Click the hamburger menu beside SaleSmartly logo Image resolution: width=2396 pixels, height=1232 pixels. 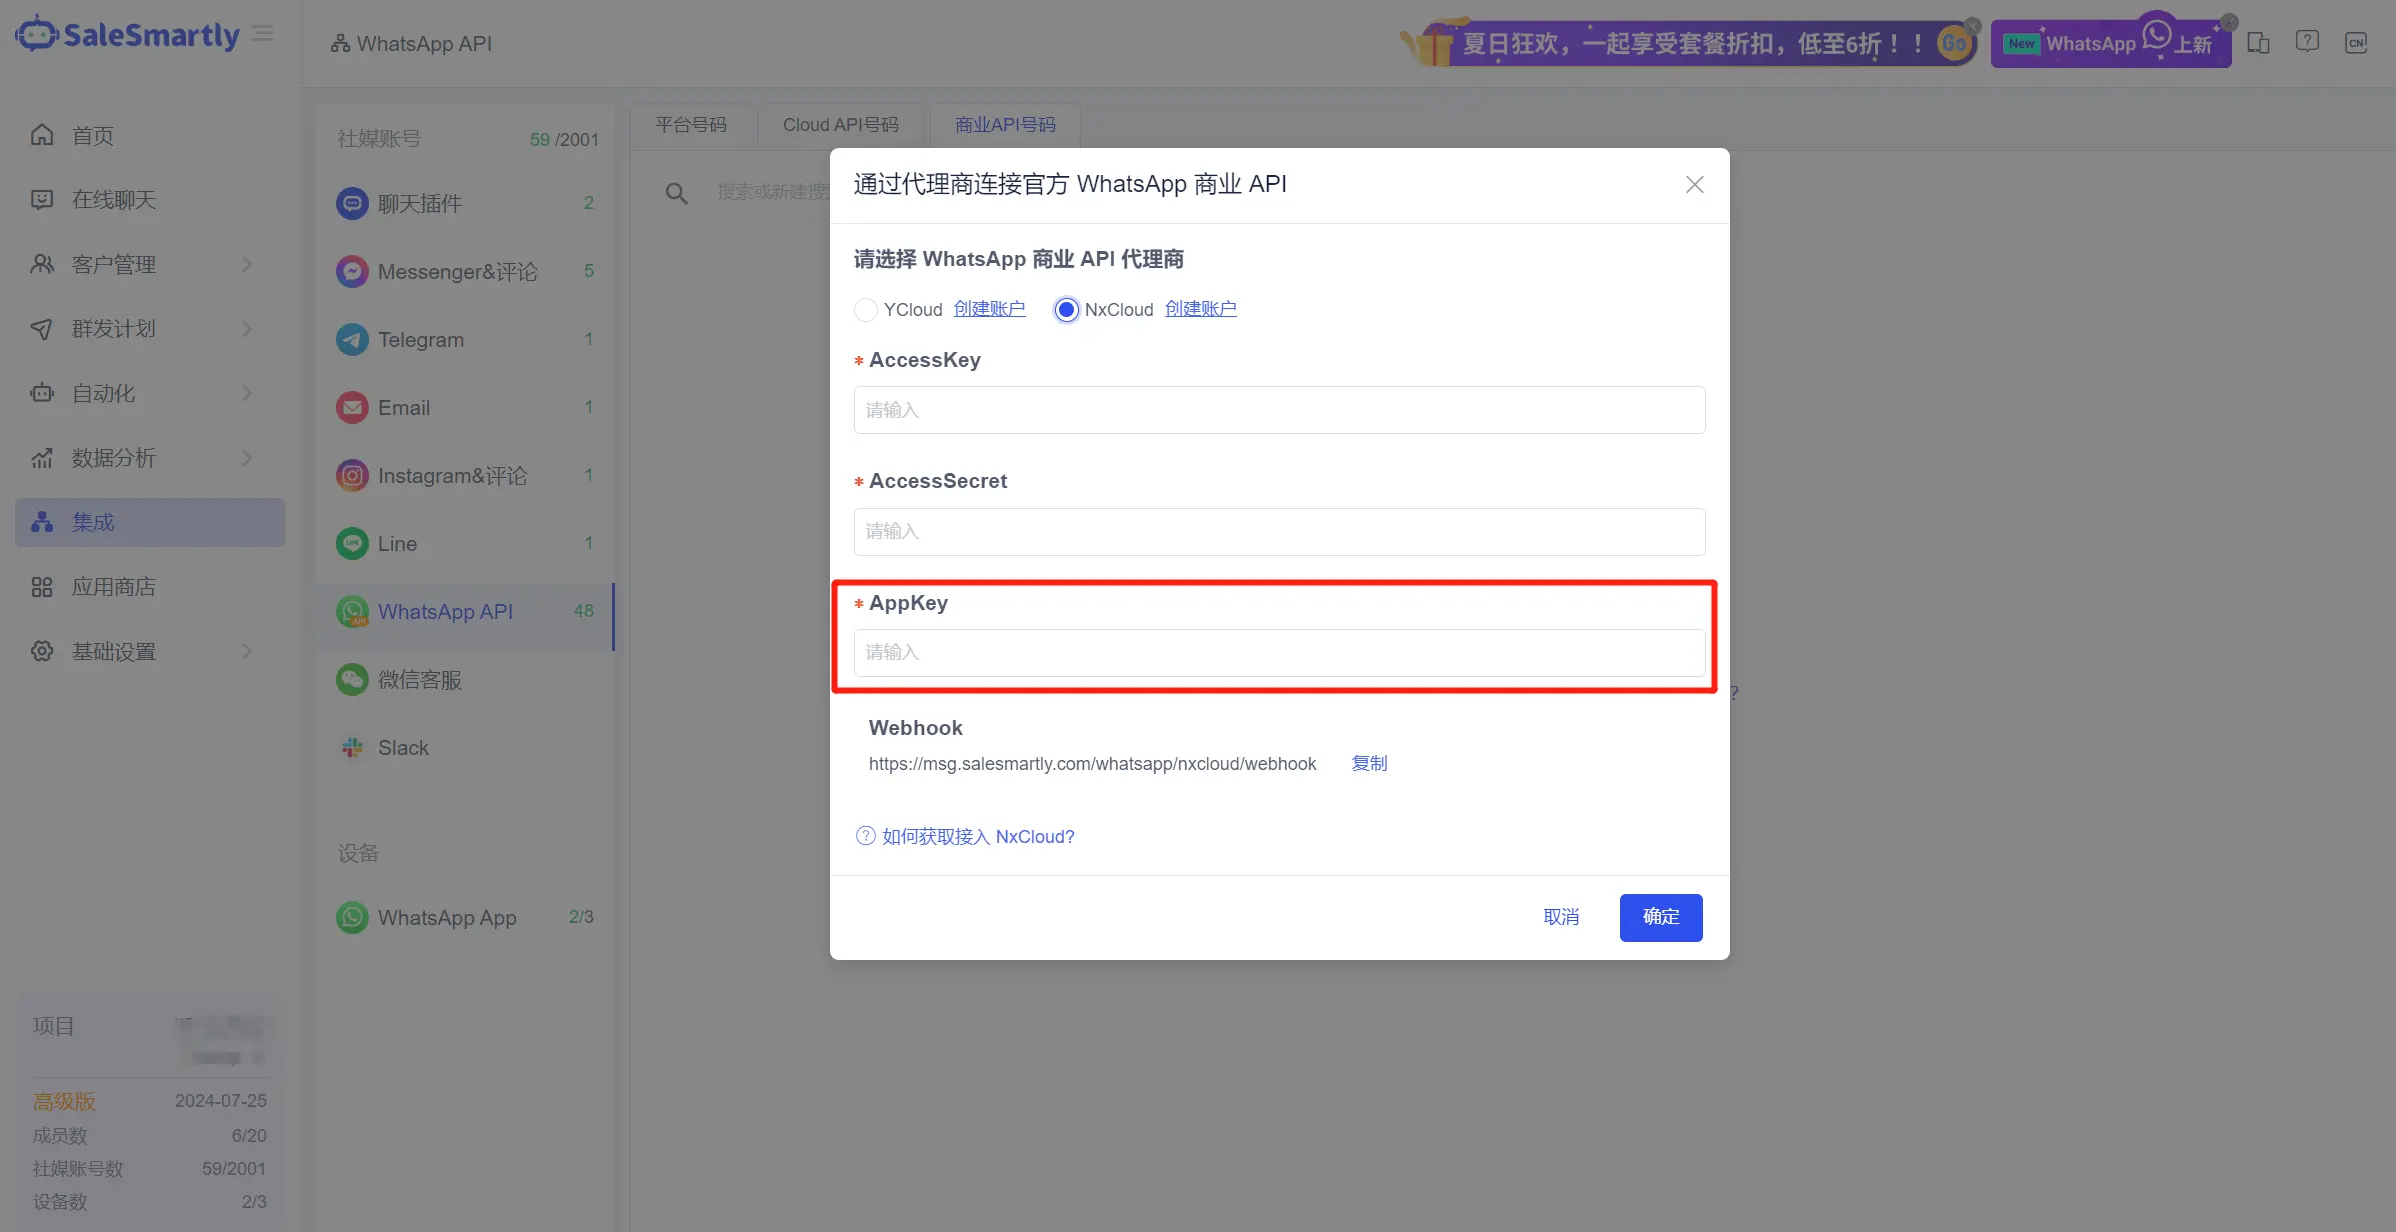(263, 33)
